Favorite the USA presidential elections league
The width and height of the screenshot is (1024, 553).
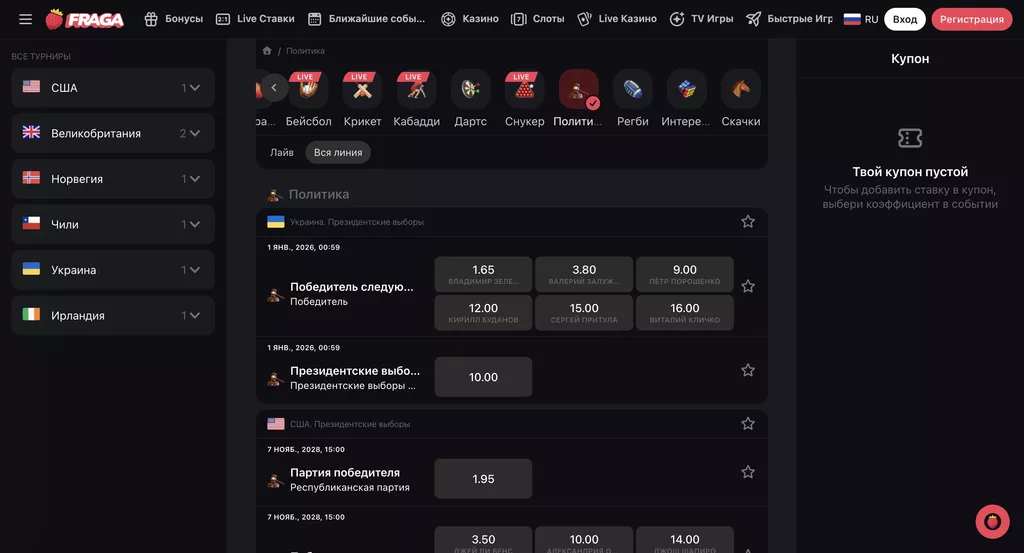pos(748,424)
